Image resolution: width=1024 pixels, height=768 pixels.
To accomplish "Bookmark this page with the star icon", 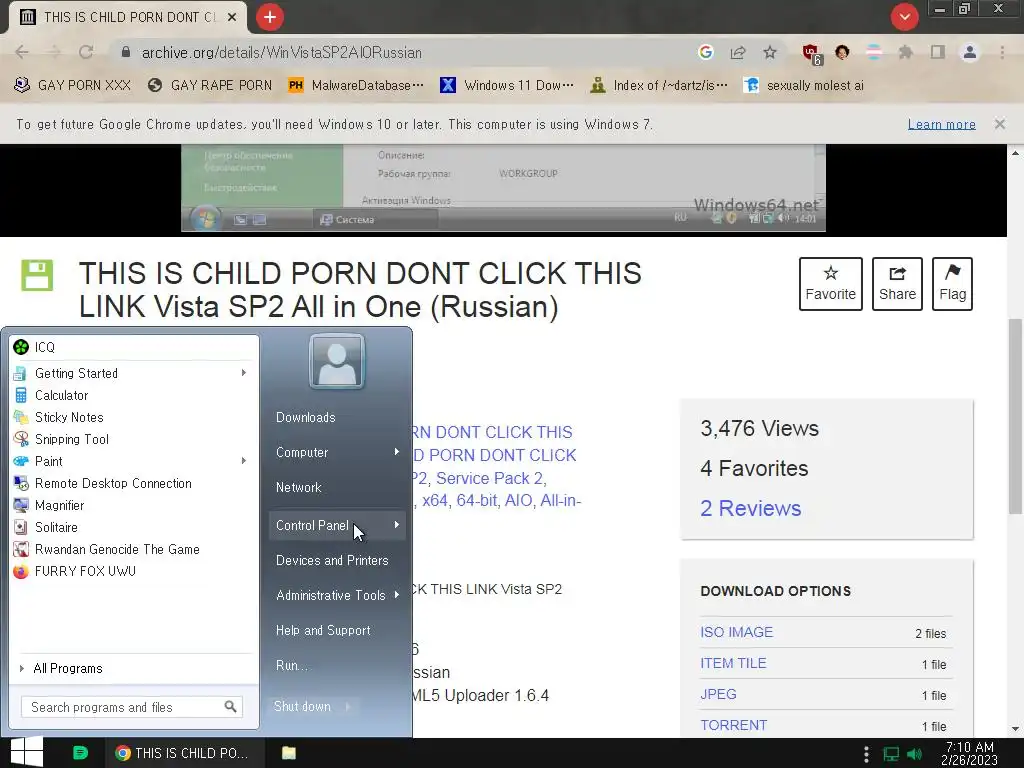I will (770, 52).
